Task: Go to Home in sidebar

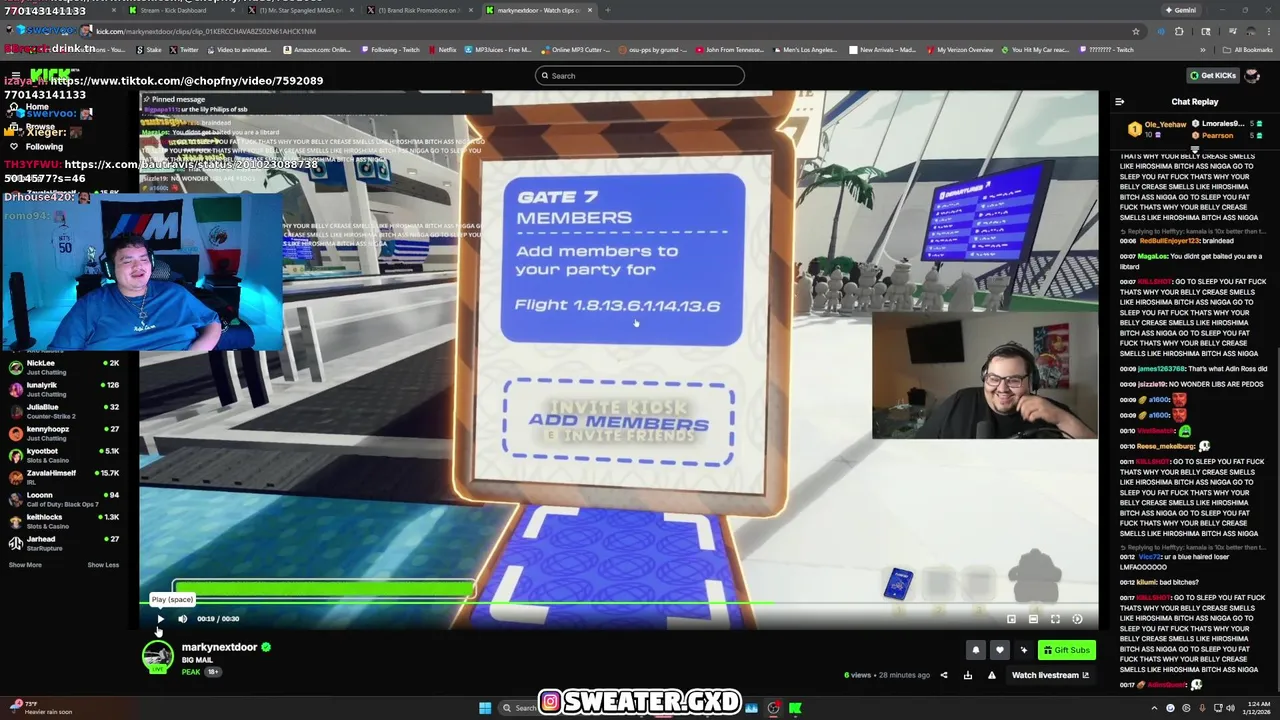Action: point(37,107)
